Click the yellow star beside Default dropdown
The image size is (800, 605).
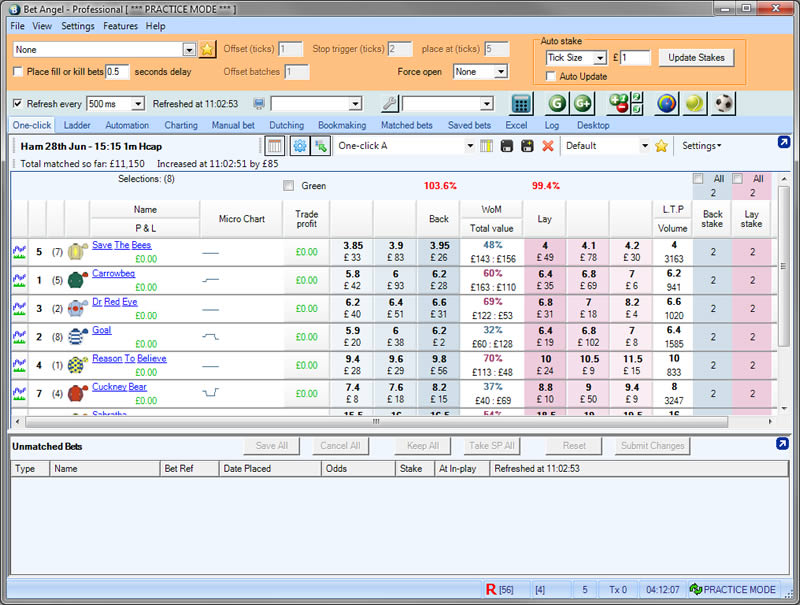tap(661, 146)
